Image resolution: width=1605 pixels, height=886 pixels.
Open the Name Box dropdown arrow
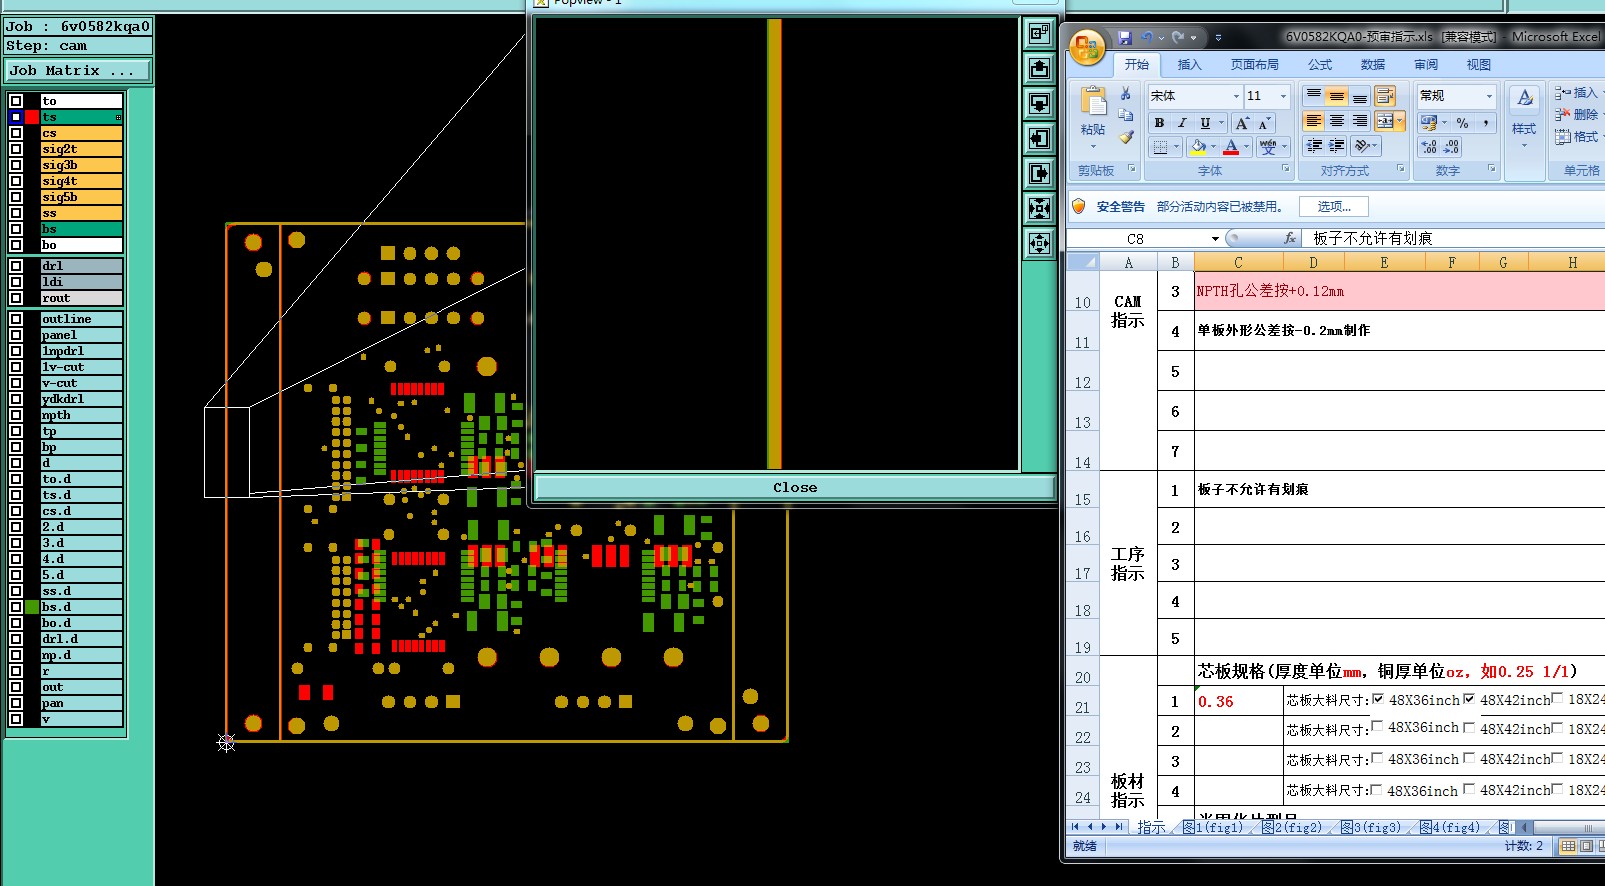pos(1215,239)
